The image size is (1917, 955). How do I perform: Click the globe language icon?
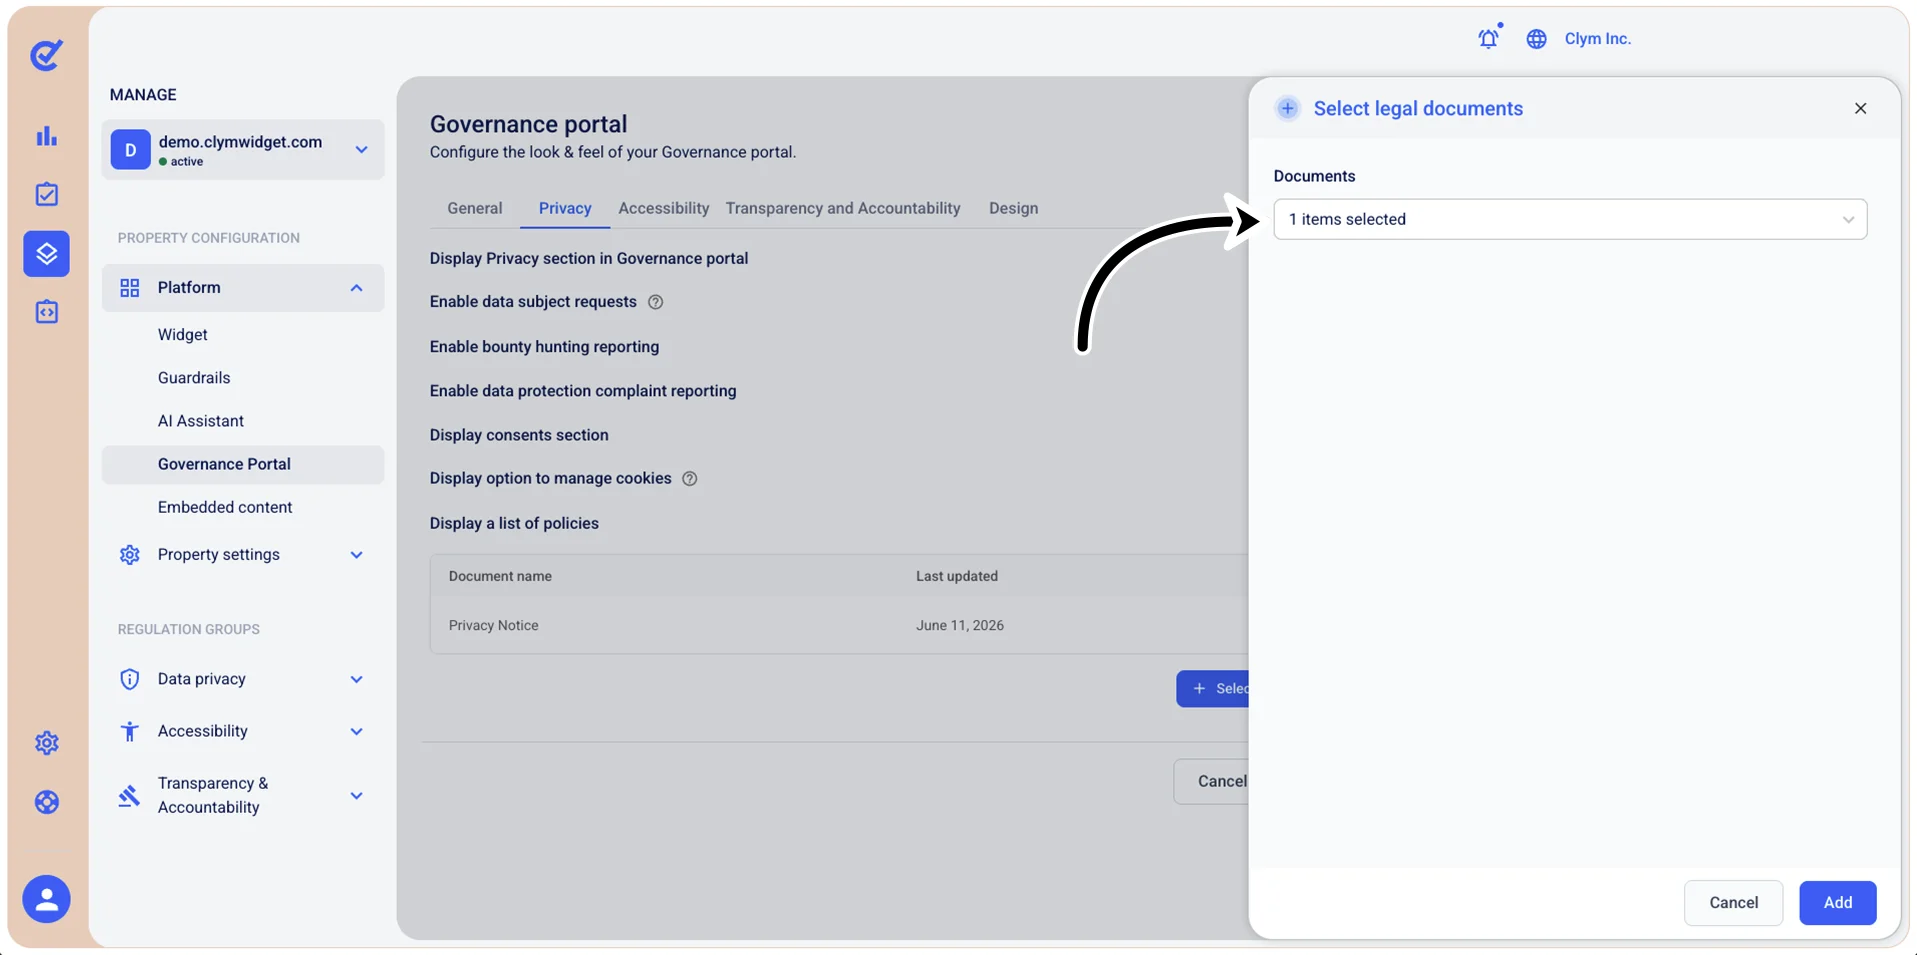(x=1537, y=39)
